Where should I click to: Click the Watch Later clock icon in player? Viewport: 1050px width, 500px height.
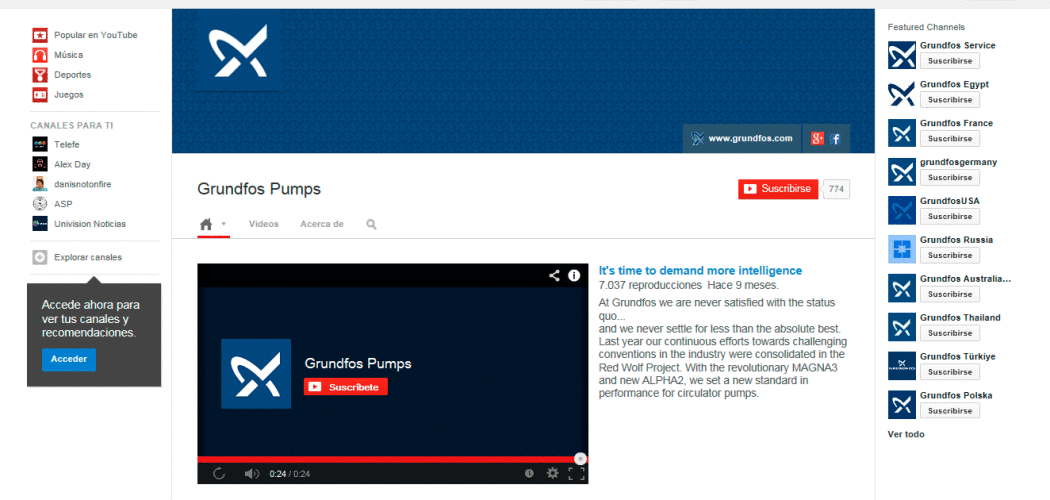click(529, 473)
